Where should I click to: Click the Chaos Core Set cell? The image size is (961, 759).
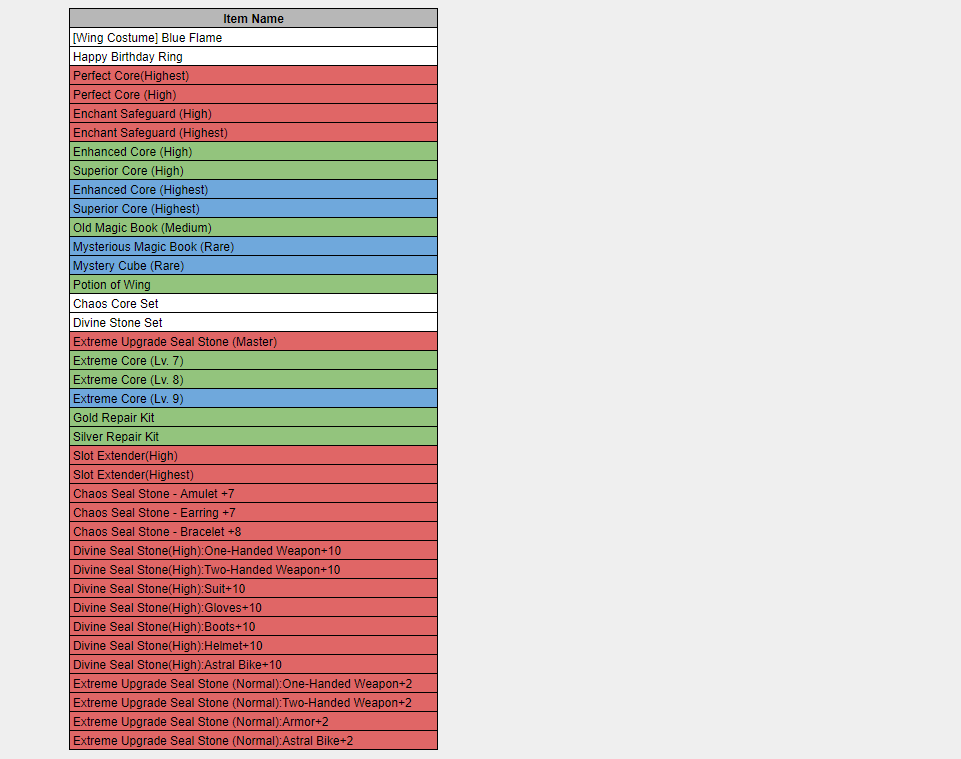(x=253, y=303)
